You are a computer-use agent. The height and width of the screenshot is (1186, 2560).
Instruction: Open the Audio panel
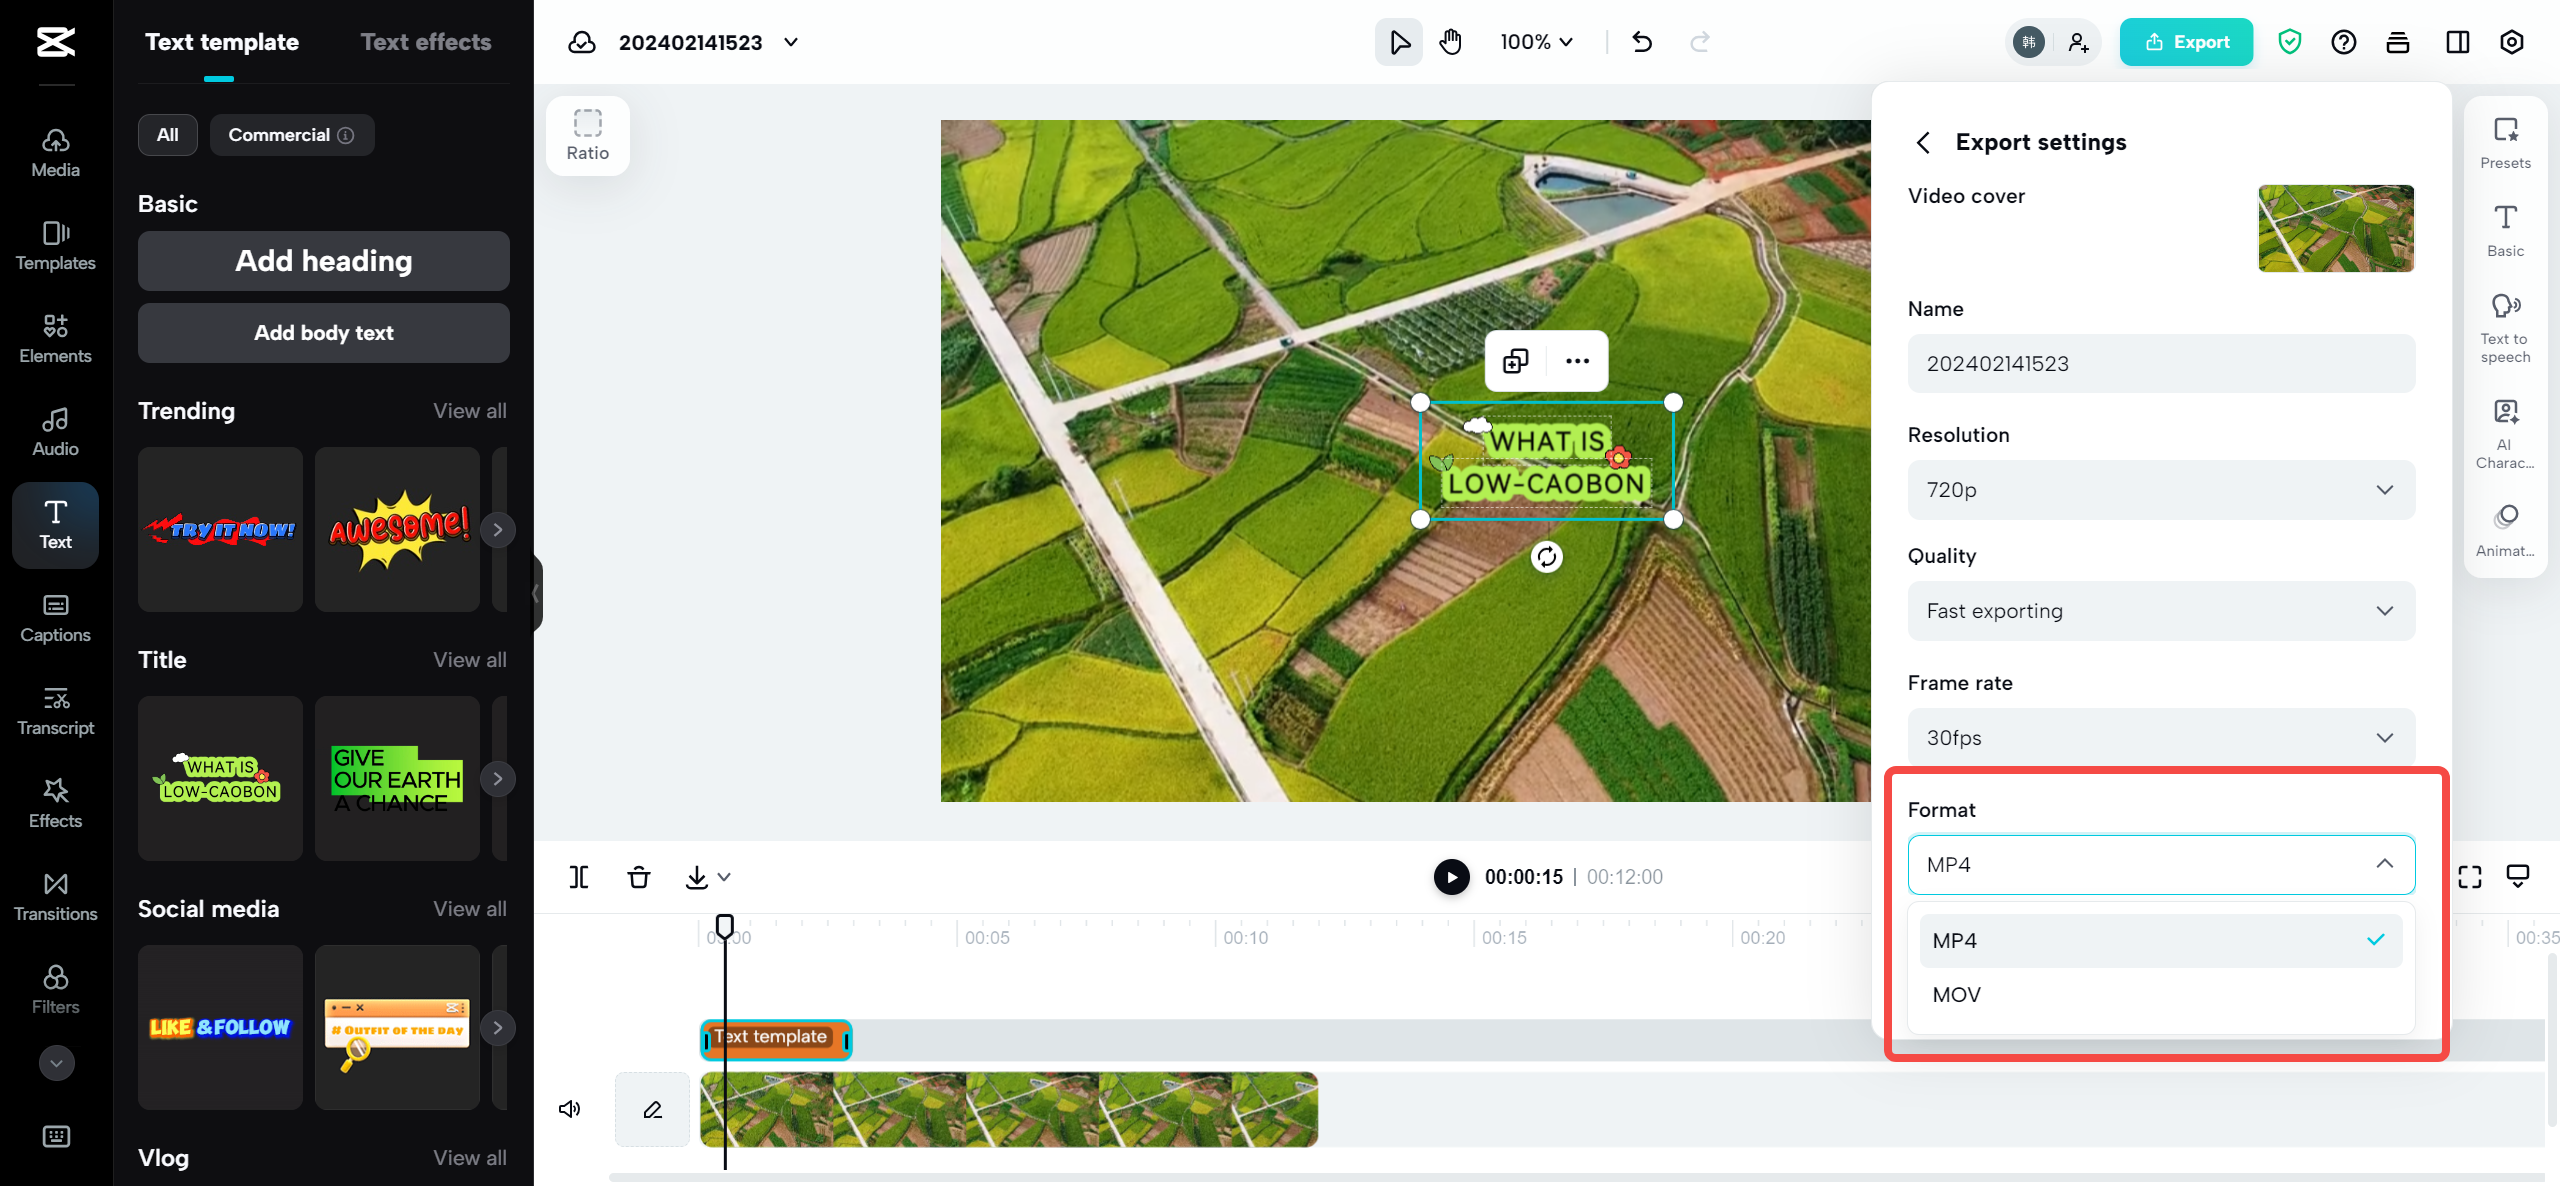(55, 430)
